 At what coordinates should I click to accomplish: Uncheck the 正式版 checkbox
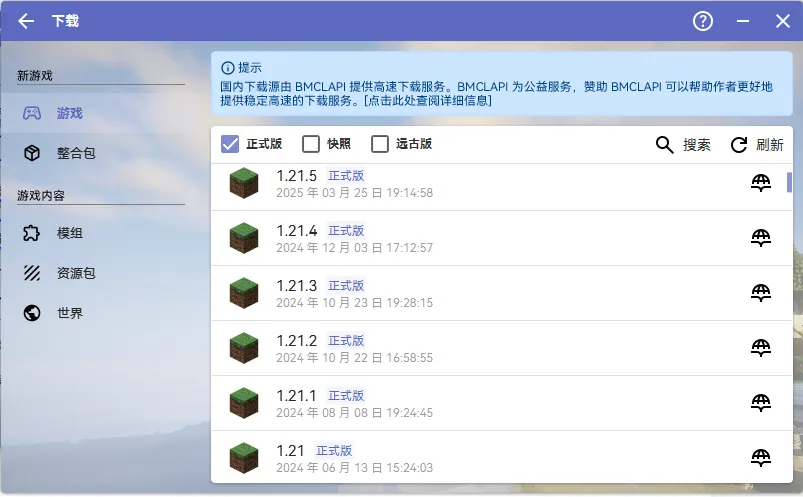[230, 144]
